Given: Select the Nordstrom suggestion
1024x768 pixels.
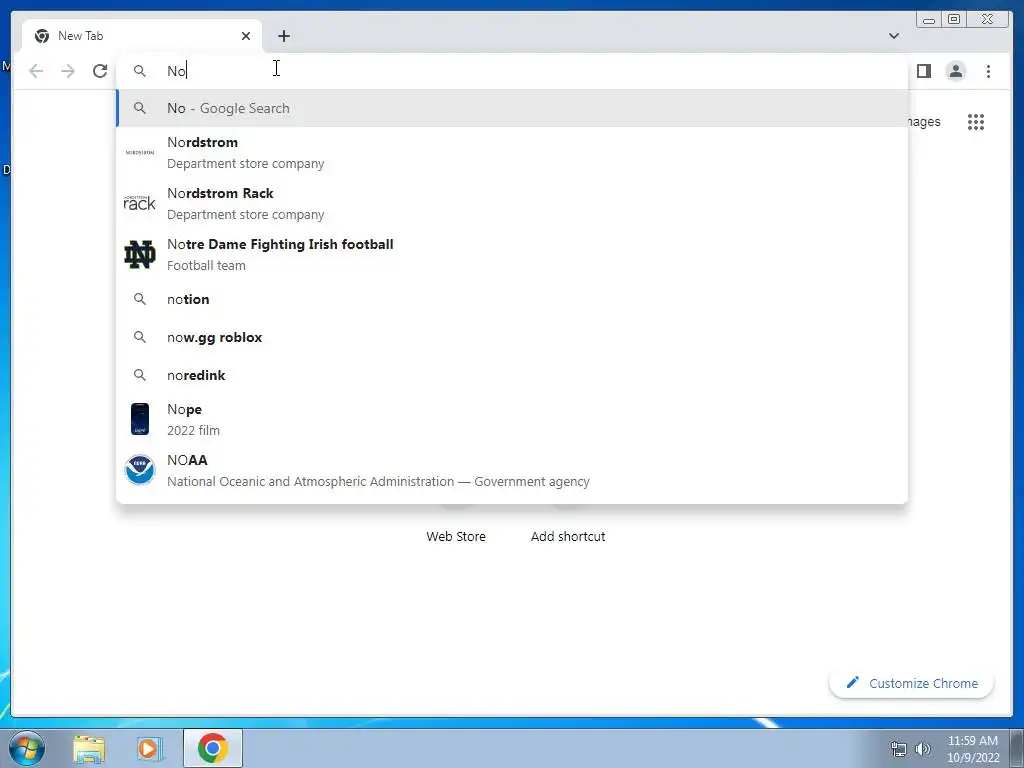Looking at the screenshot, I should point(512,152).
